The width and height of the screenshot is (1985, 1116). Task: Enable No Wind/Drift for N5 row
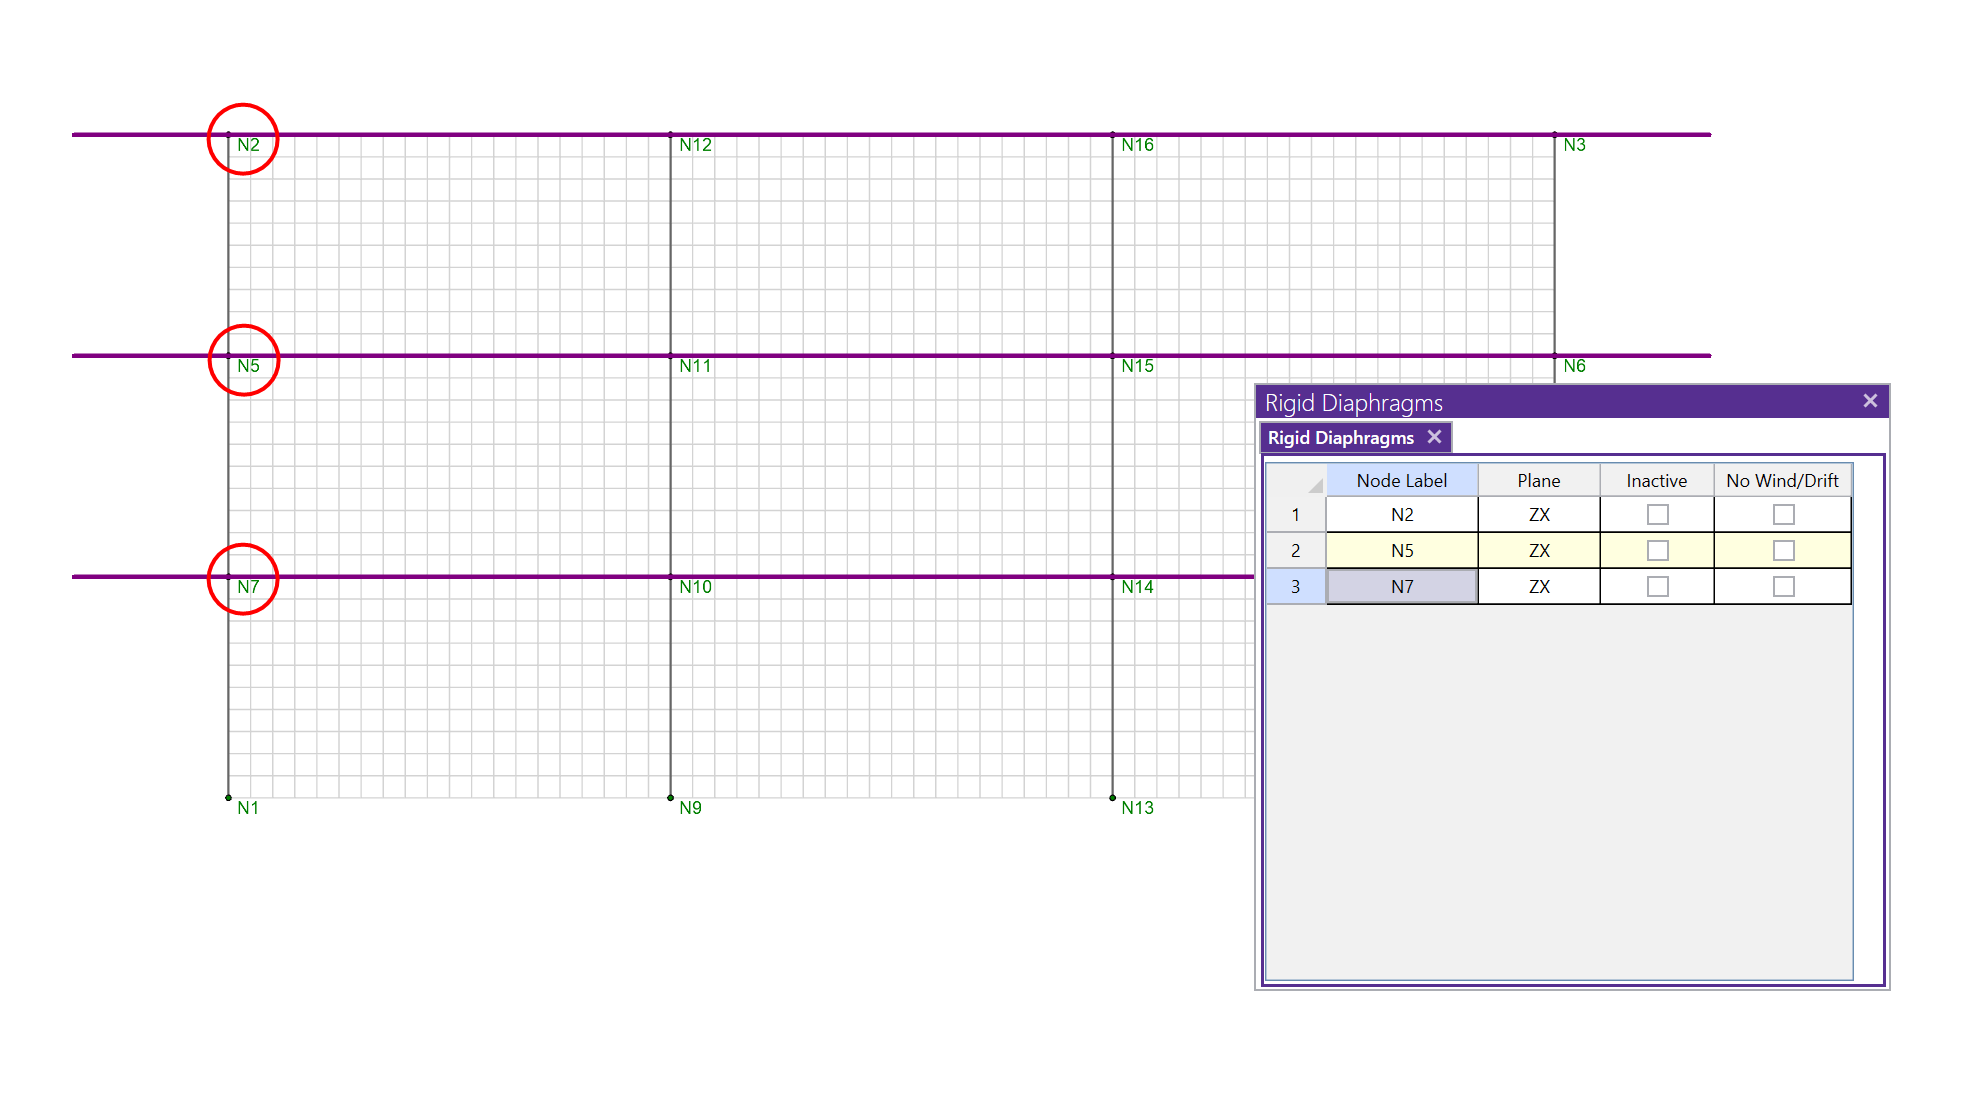point(1783,551)
